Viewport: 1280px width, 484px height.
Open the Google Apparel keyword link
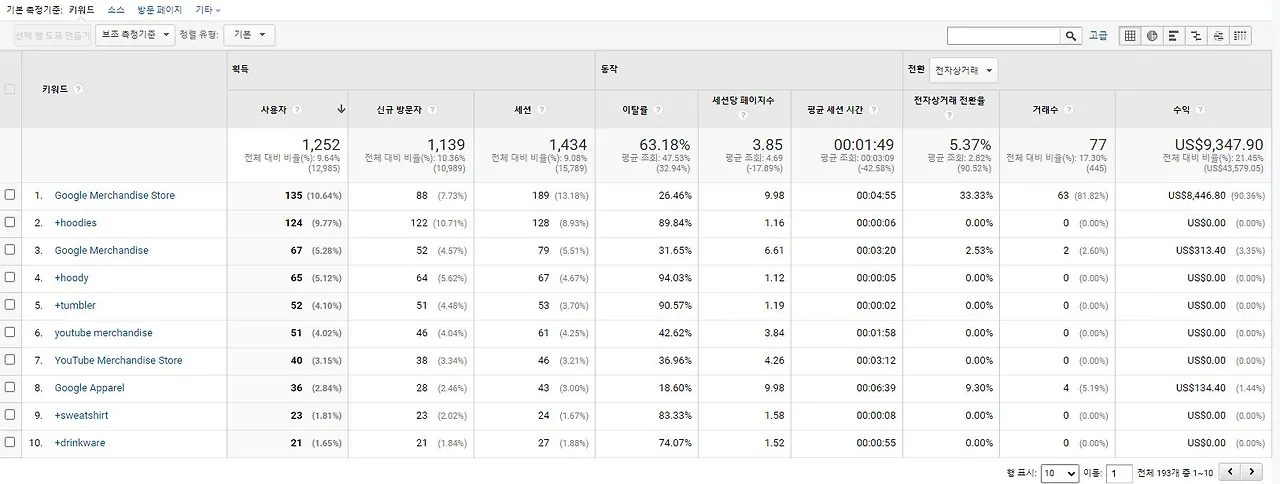pyautogui.click(x=88, y=387)
